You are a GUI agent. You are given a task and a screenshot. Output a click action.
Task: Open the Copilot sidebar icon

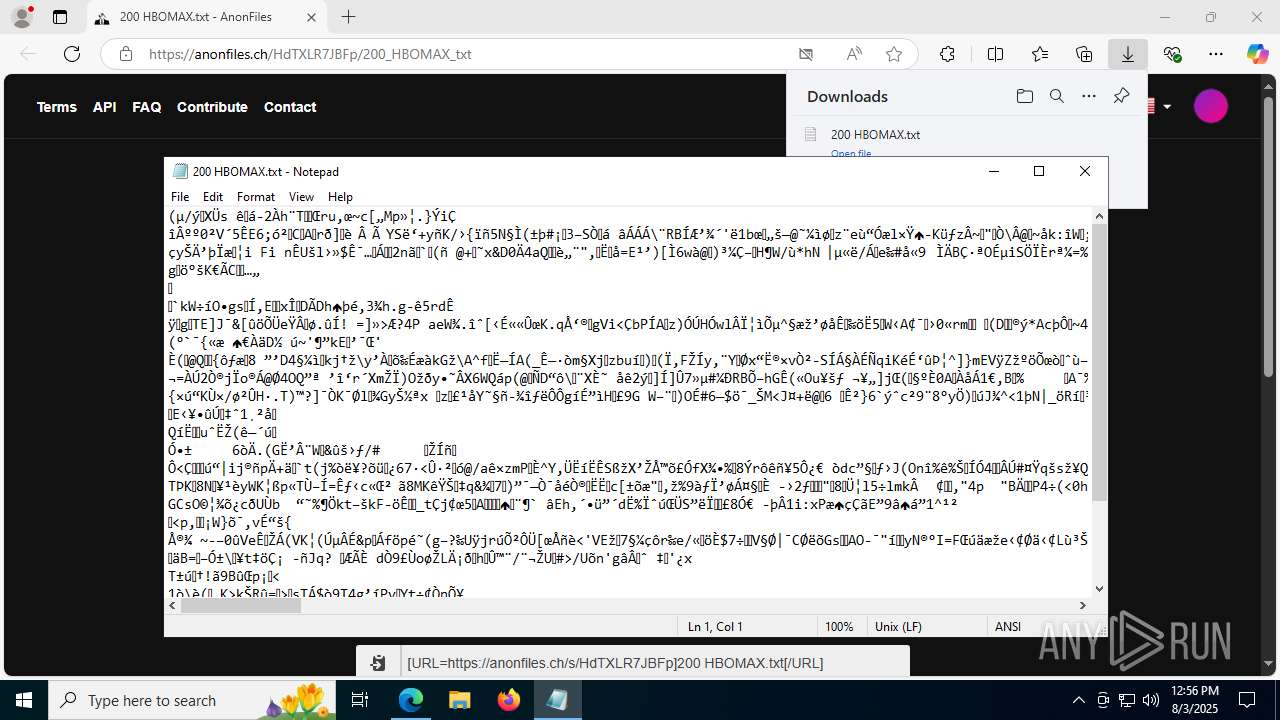coord(1258,54)
